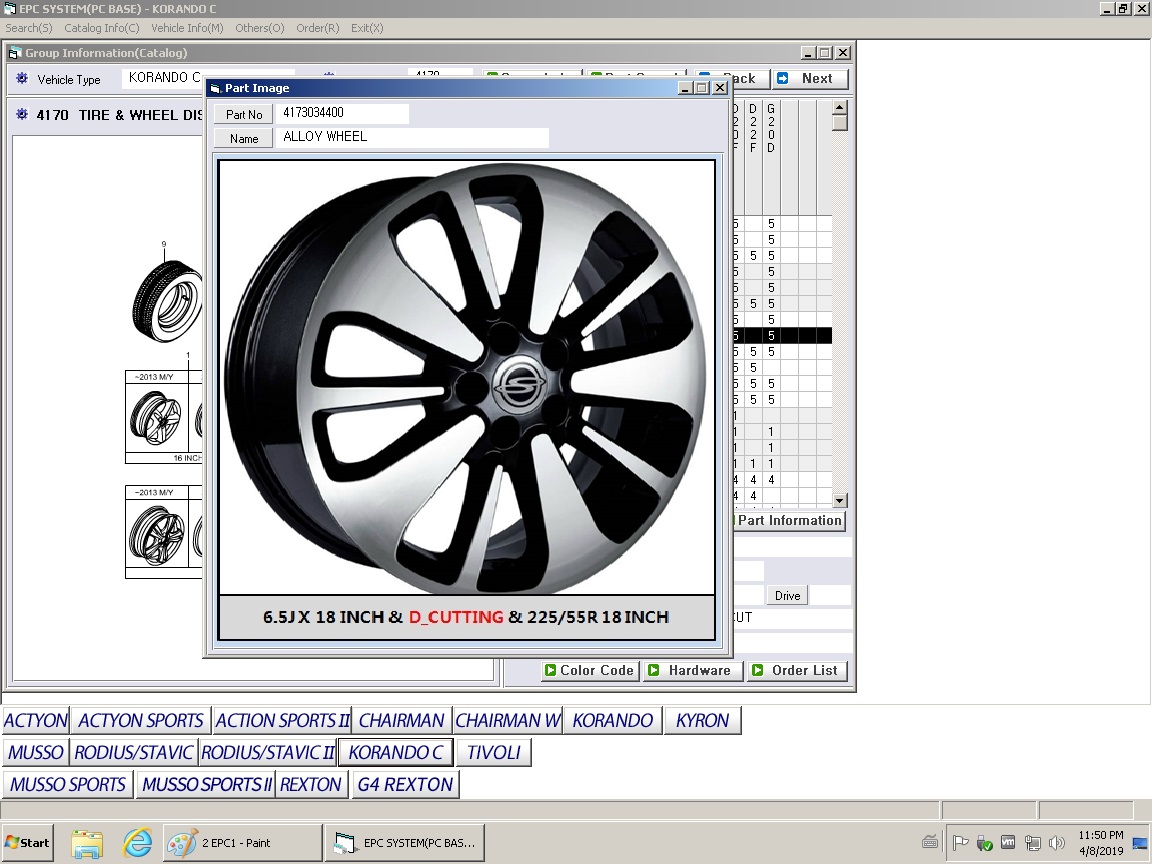Click the Order List green arrow icon
1152x864 pixels.
(x=757, y=670)
